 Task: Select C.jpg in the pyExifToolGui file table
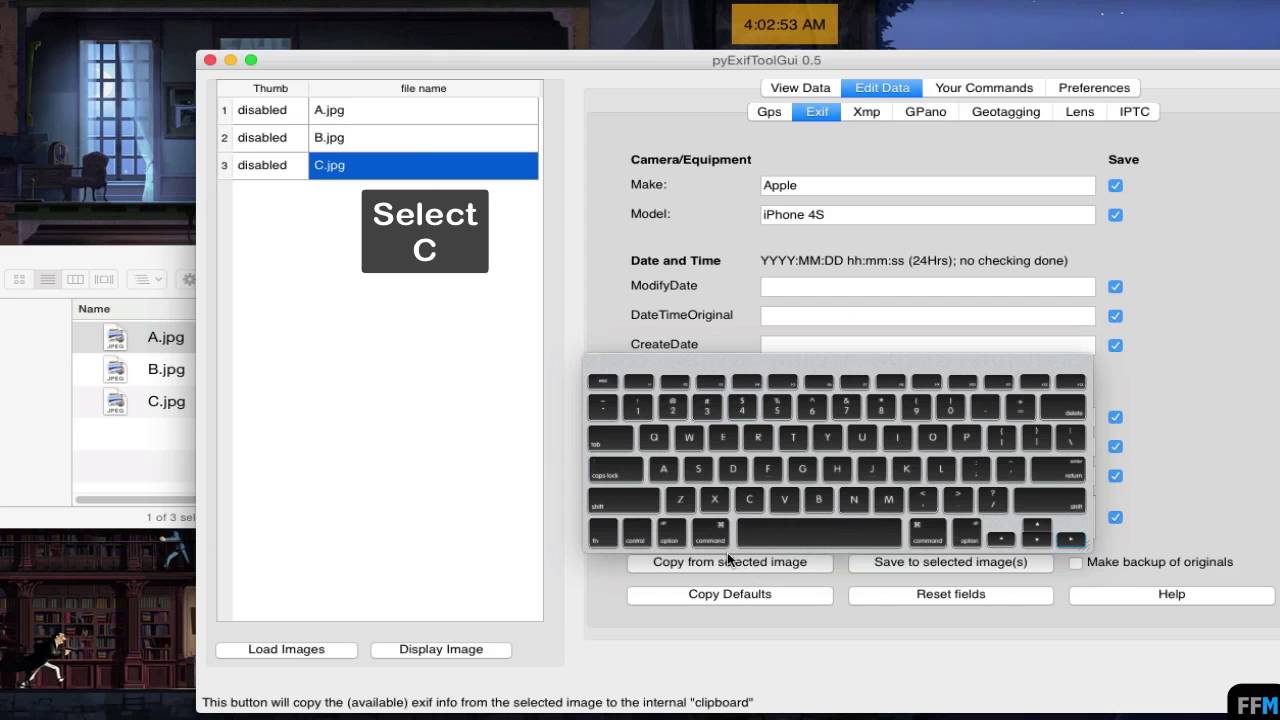[424, 166]
